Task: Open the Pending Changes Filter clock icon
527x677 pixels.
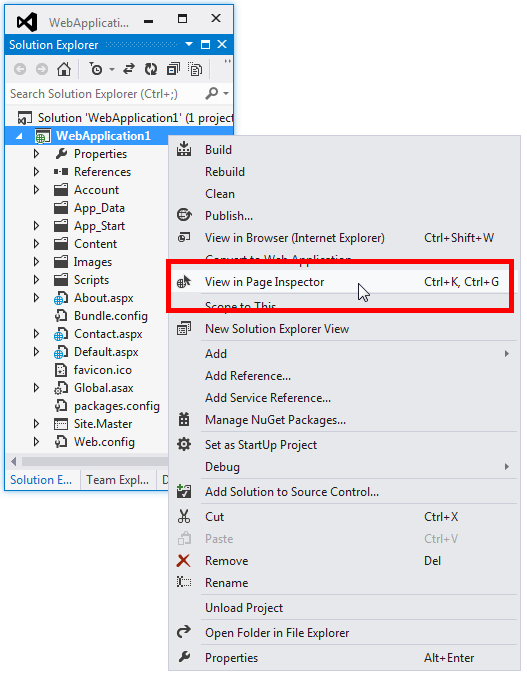Action: pos(96,69)
